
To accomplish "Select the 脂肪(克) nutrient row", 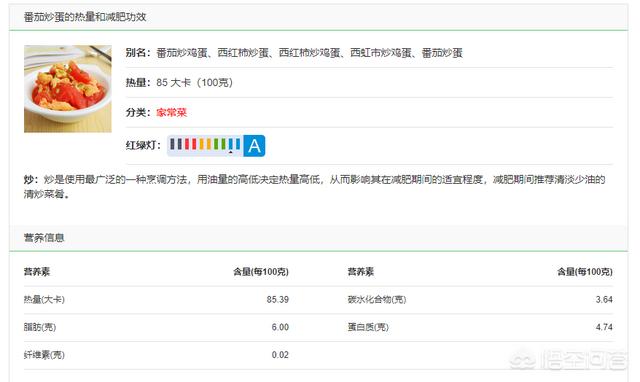I will (156, 327).
